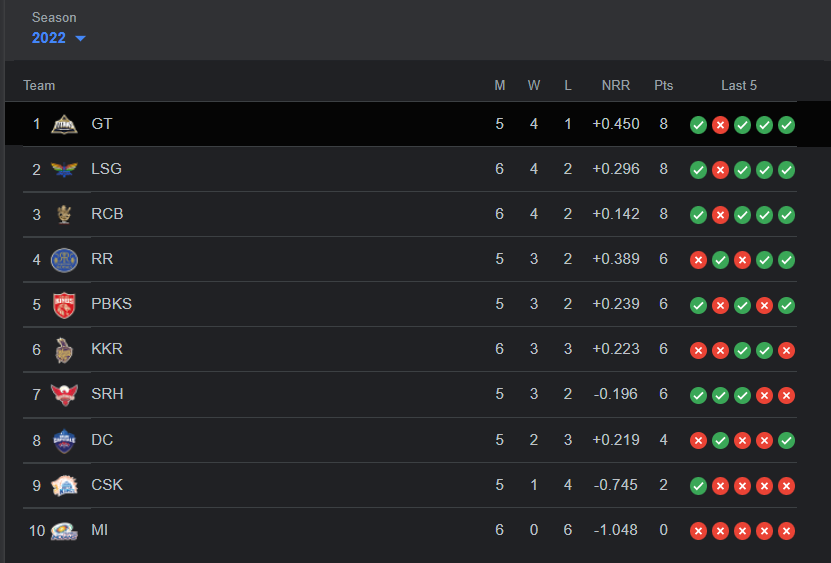Click the Rajasthan Royals team logo

pos(64,260)
